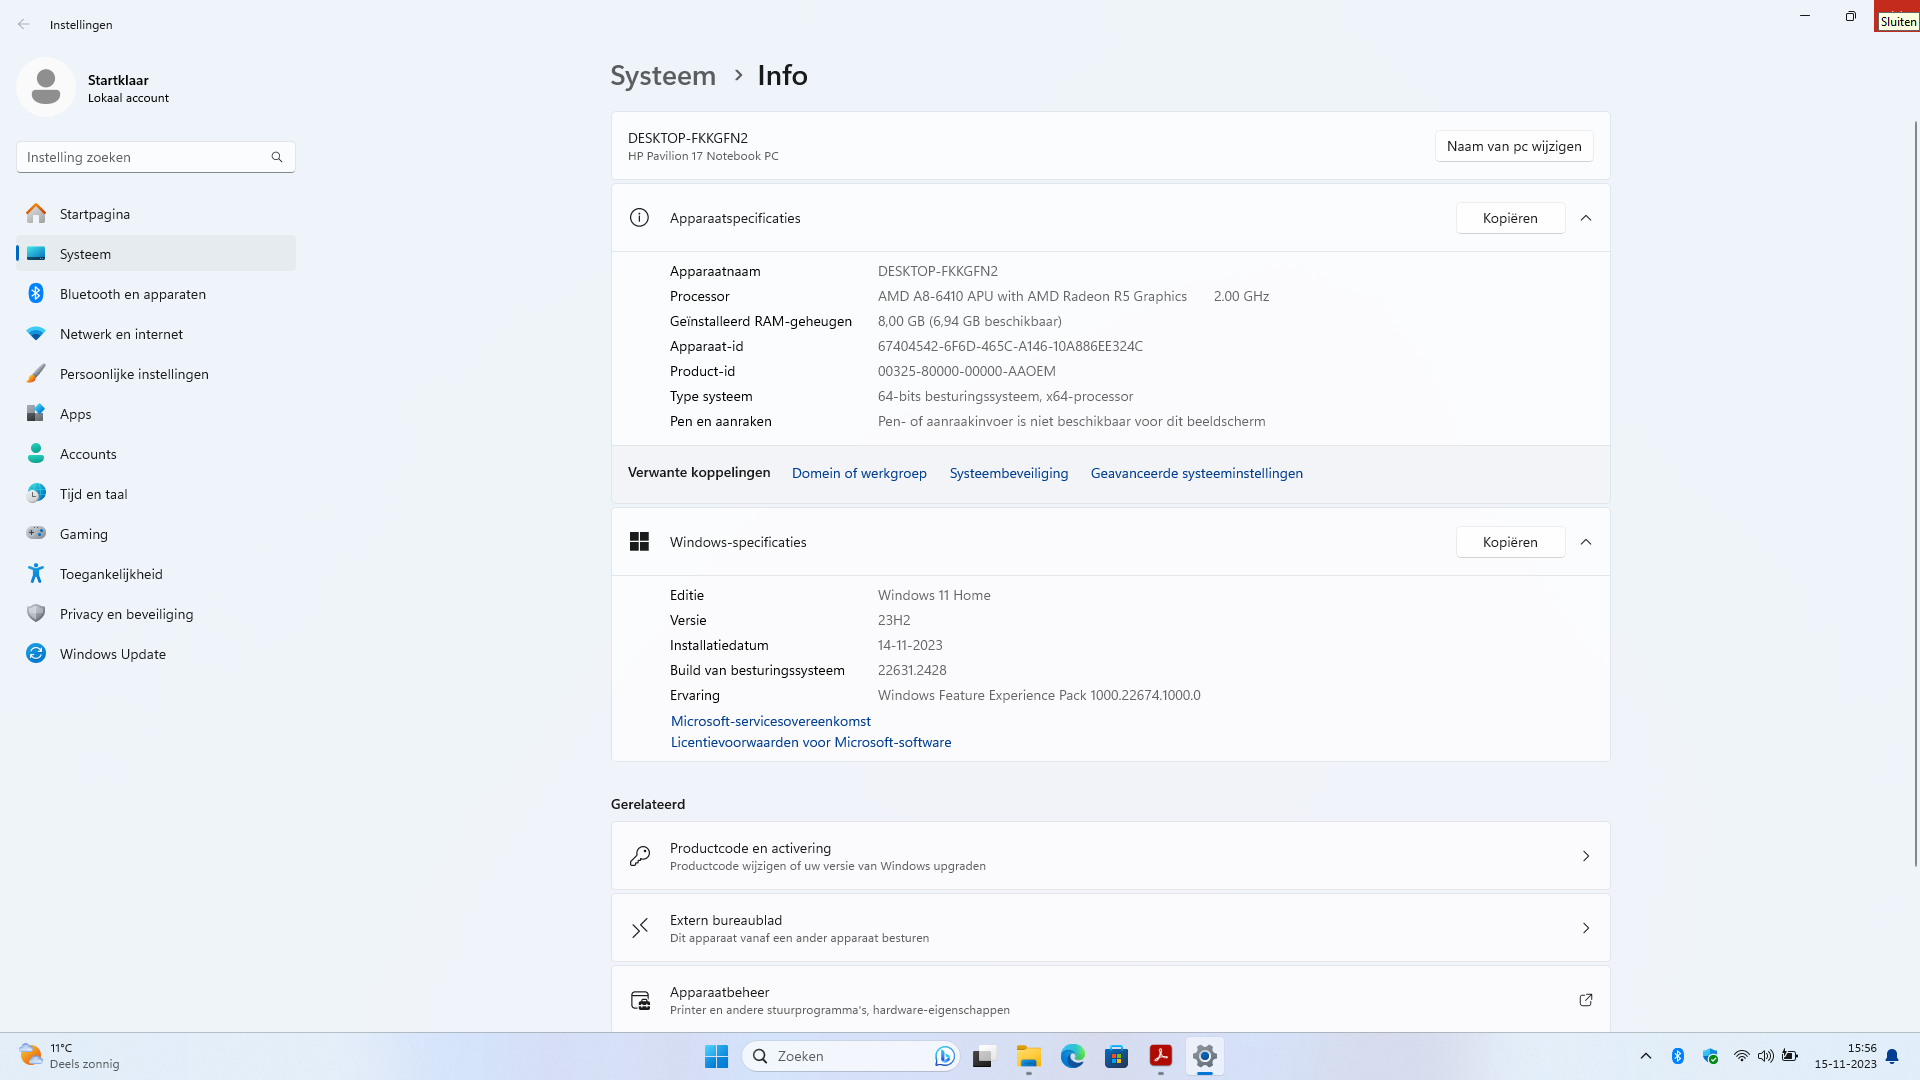1920x1080 pixels.
Task: Click the HP Pavilion 17 Notebook PC text
Action: point(703,156)
